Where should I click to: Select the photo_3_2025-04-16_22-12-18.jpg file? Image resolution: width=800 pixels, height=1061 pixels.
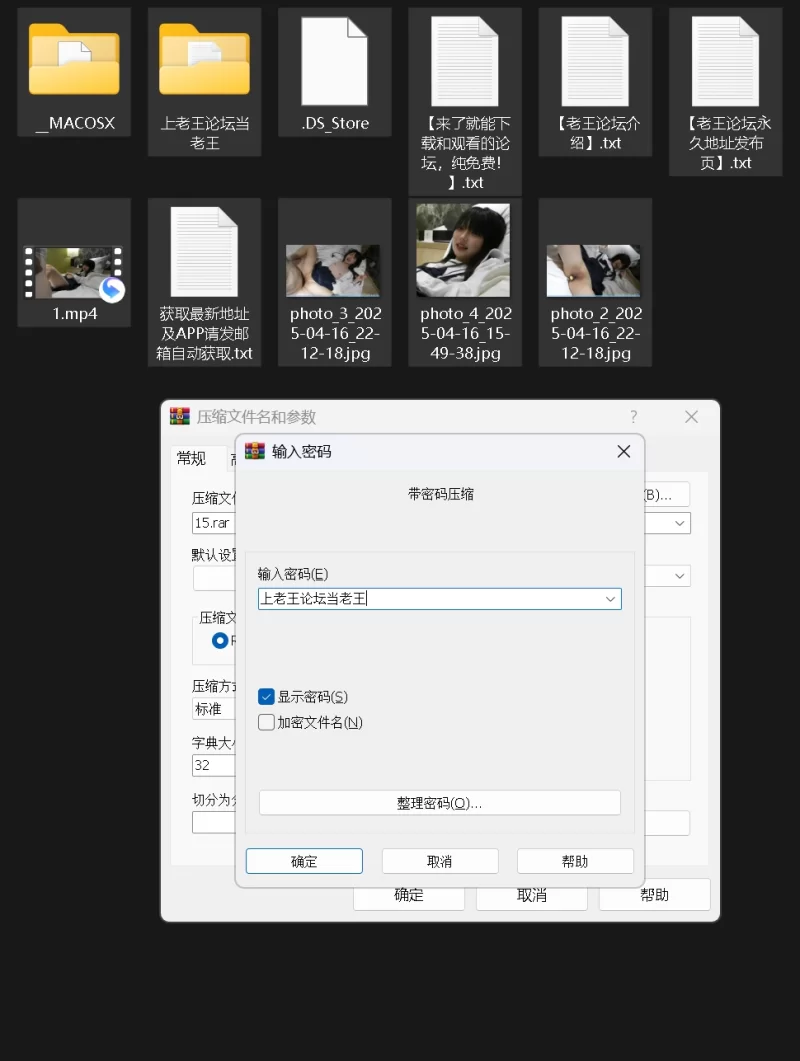coord(334,282)
